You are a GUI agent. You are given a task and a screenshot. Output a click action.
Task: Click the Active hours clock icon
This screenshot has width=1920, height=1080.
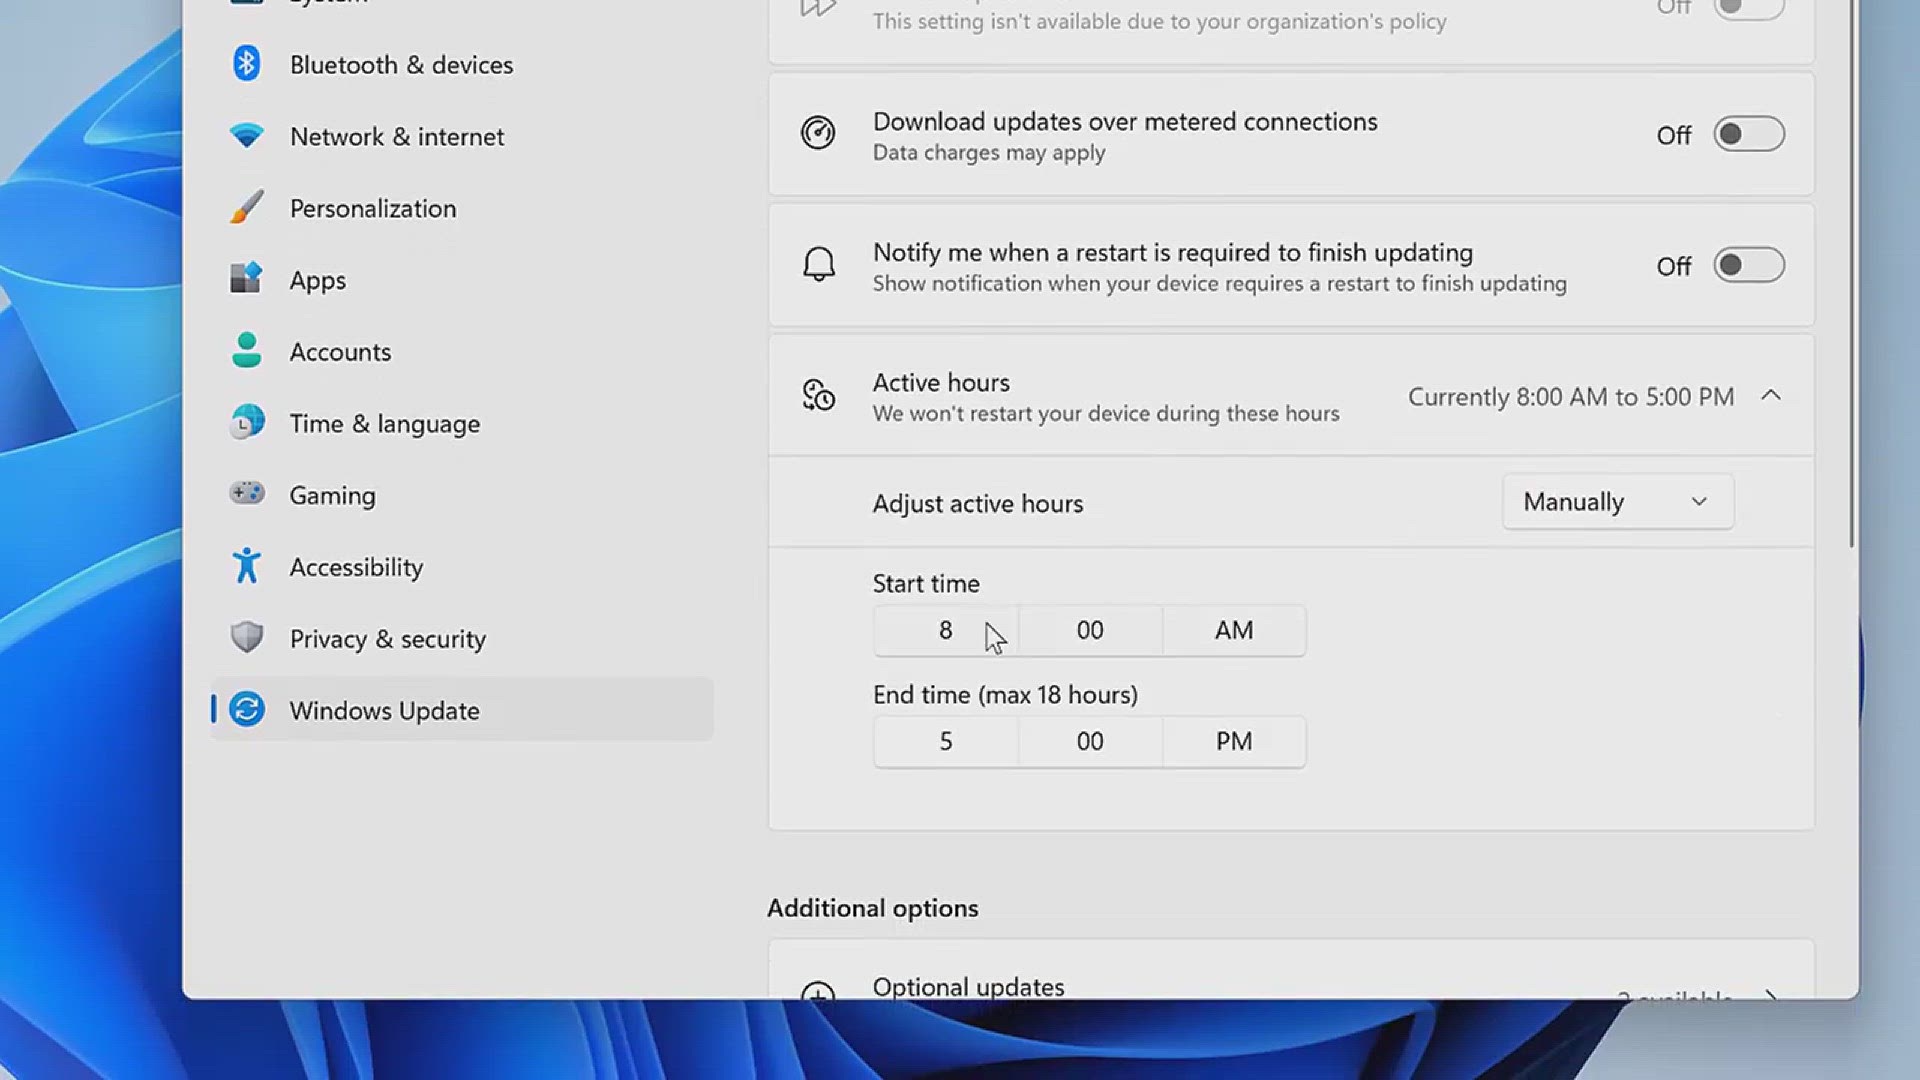click(818, 395)
